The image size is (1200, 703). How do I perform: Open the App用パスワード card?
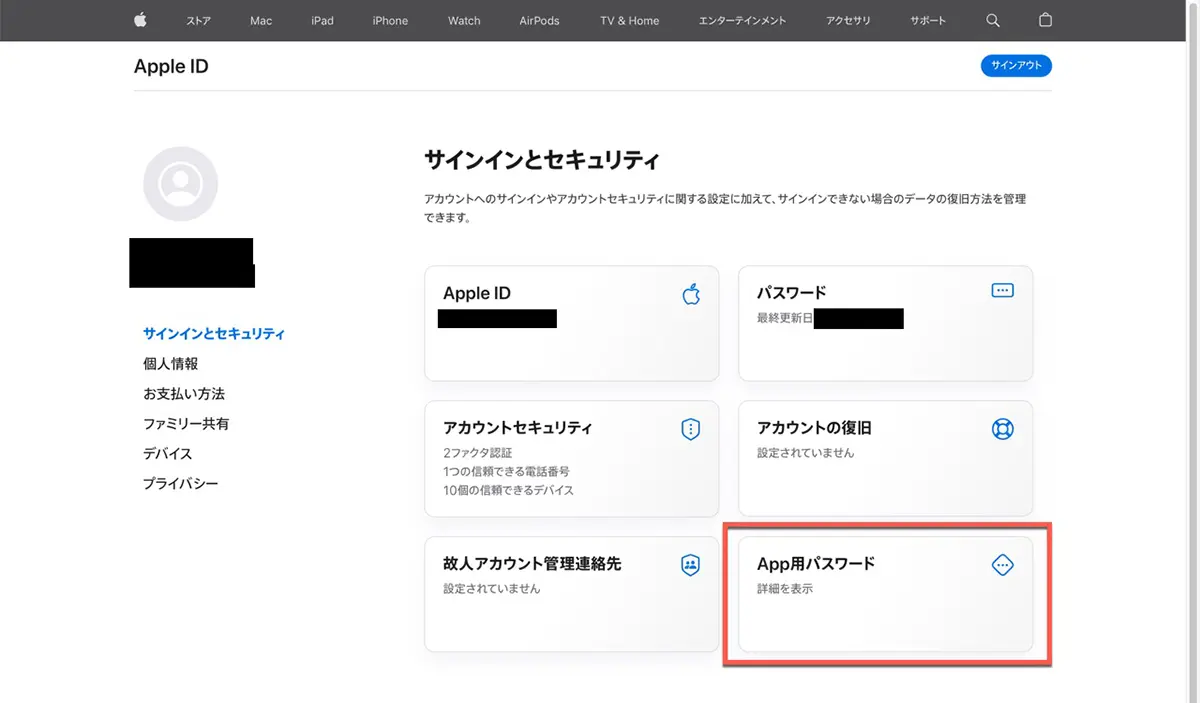[885, 595]
